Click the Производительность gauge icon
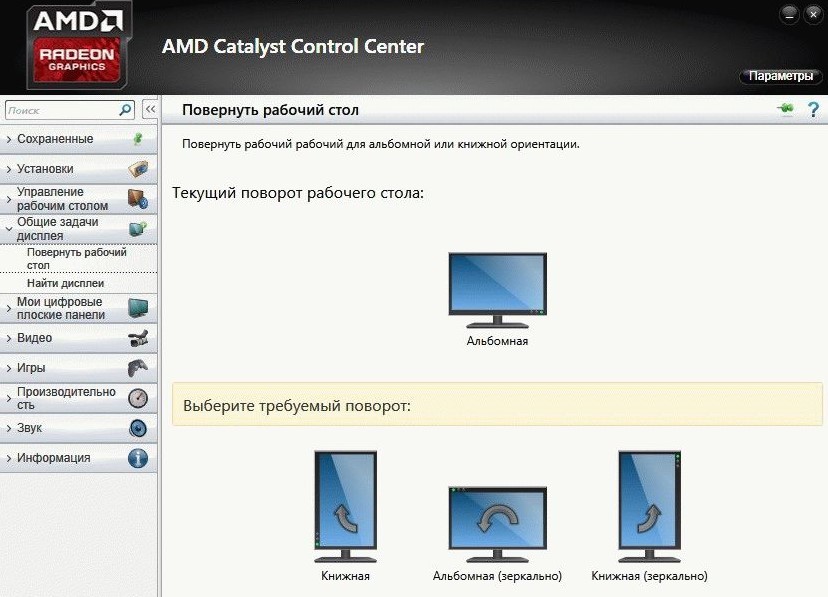The width and height of the screenshot is (828, 597). point(138,398)
